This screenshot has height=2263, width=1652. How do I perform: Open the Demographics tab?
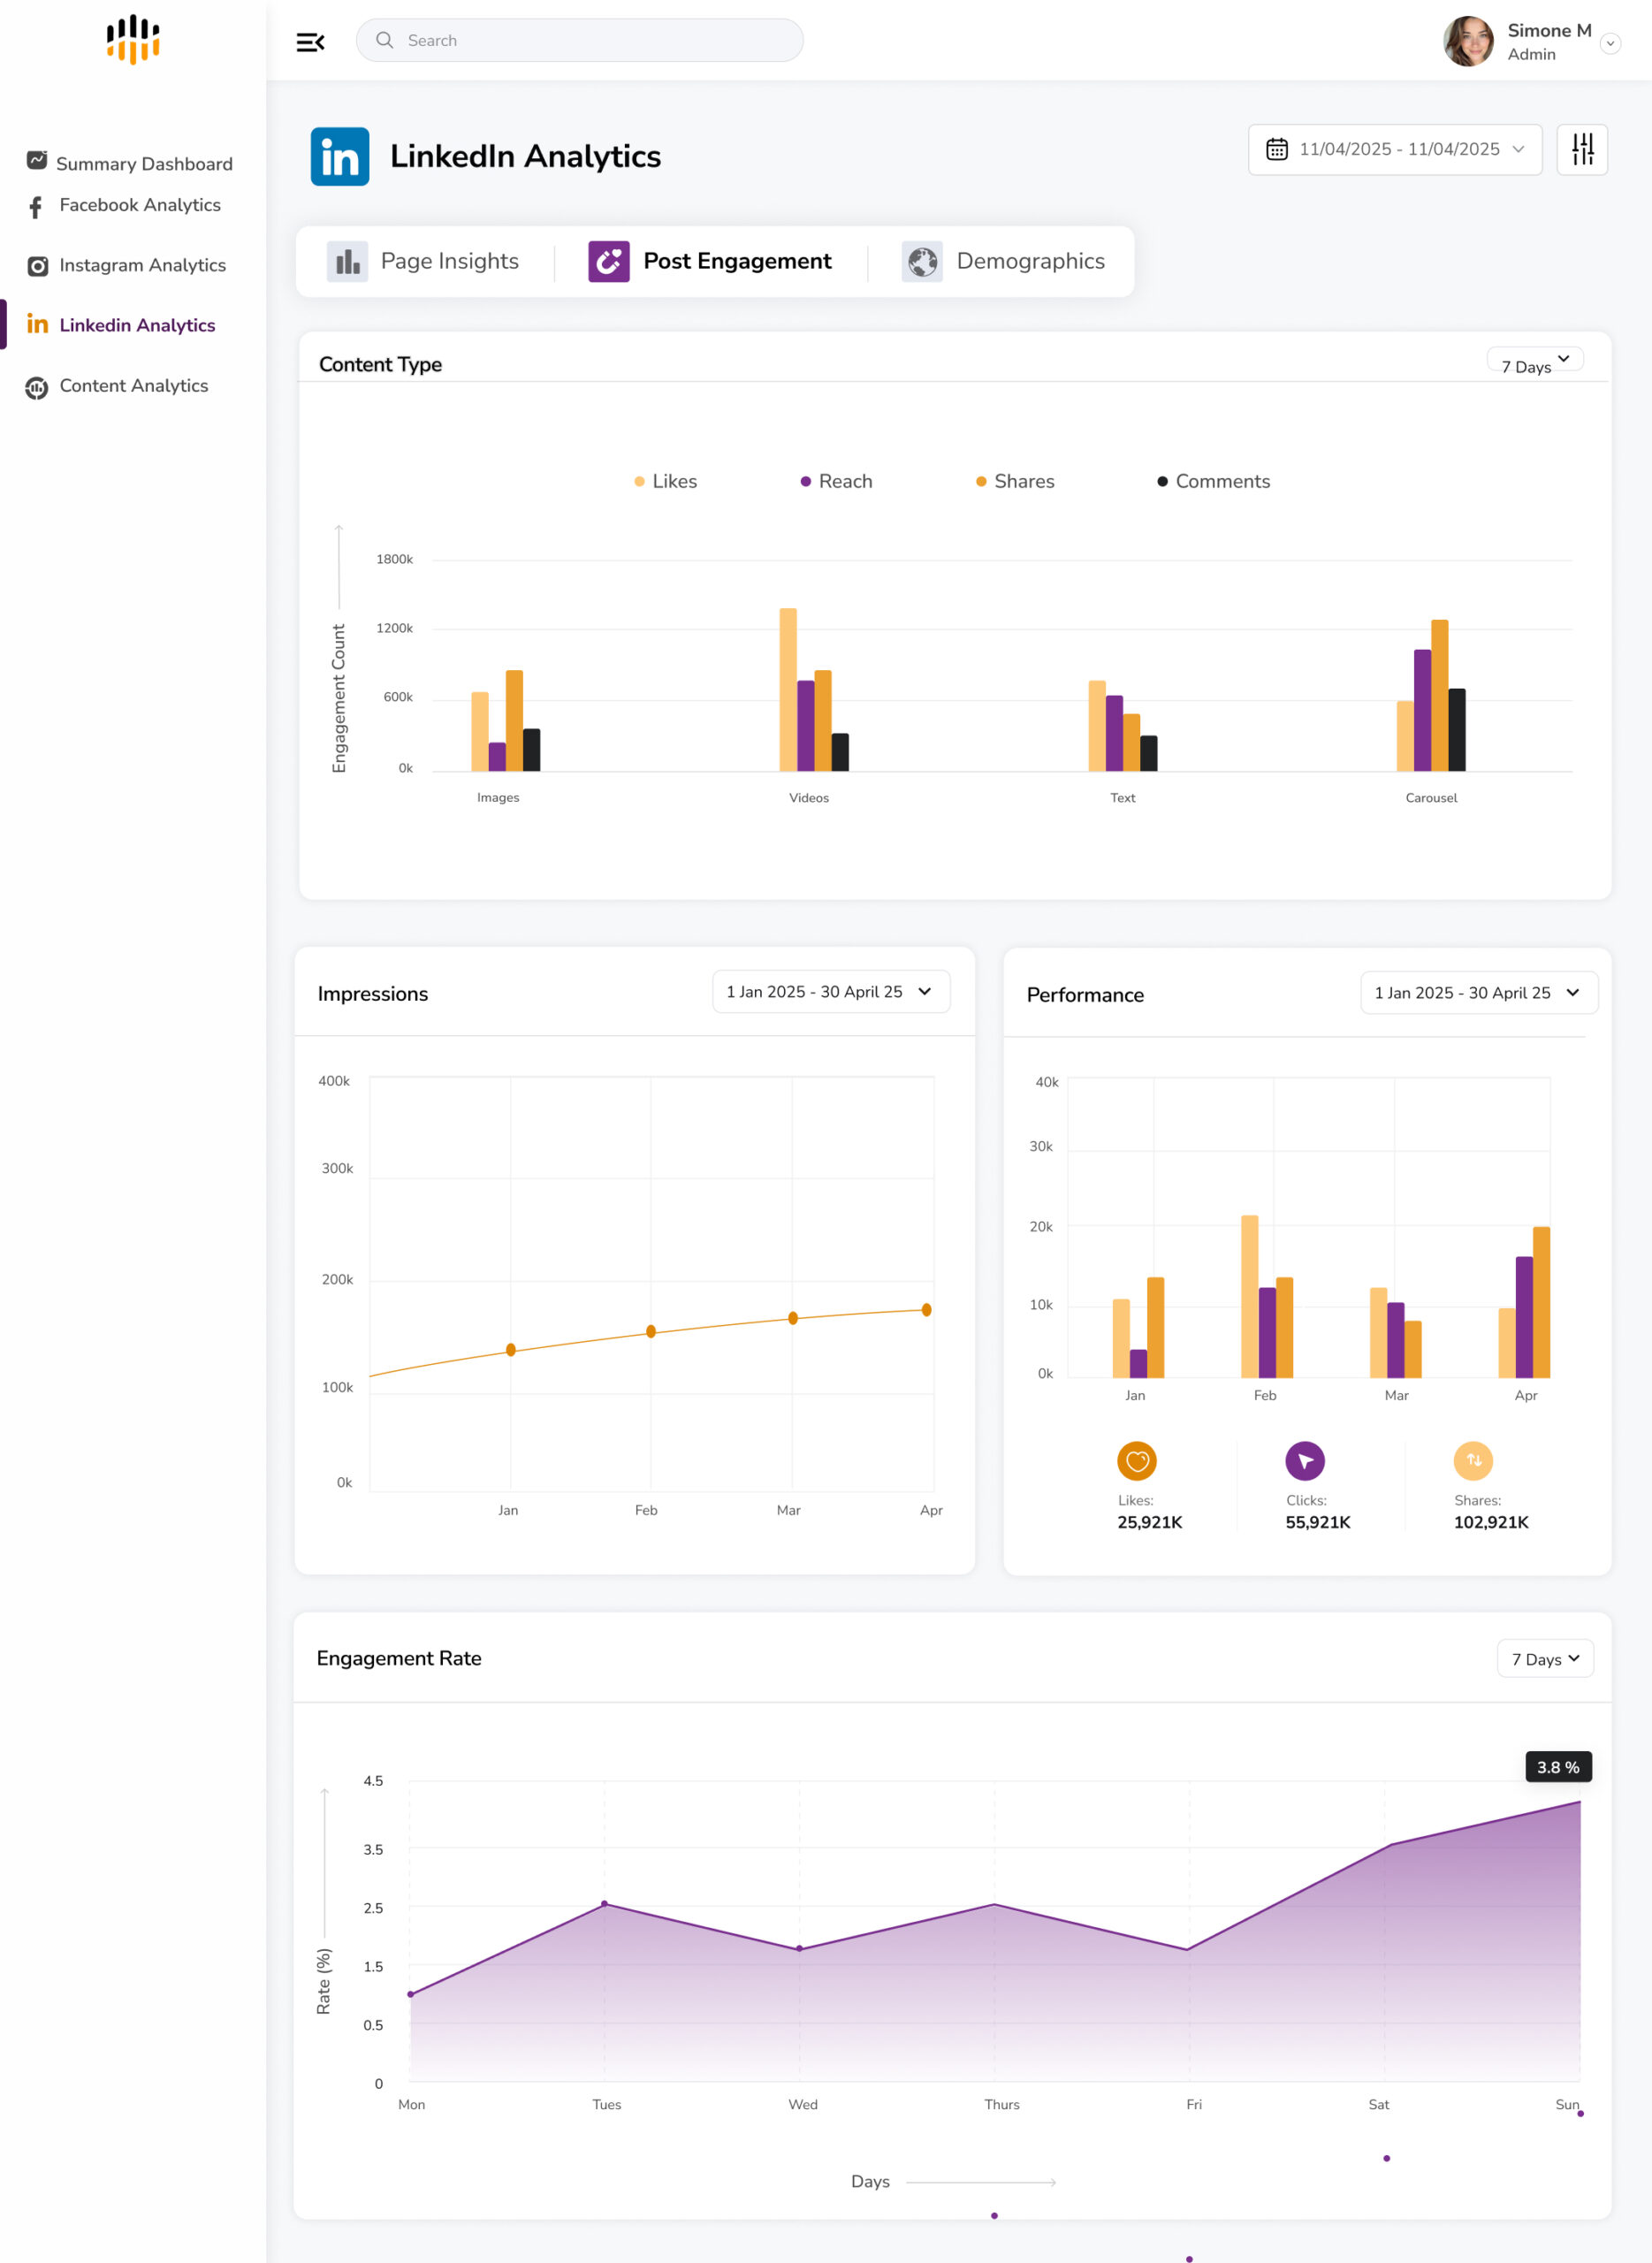coord(1003,261)
